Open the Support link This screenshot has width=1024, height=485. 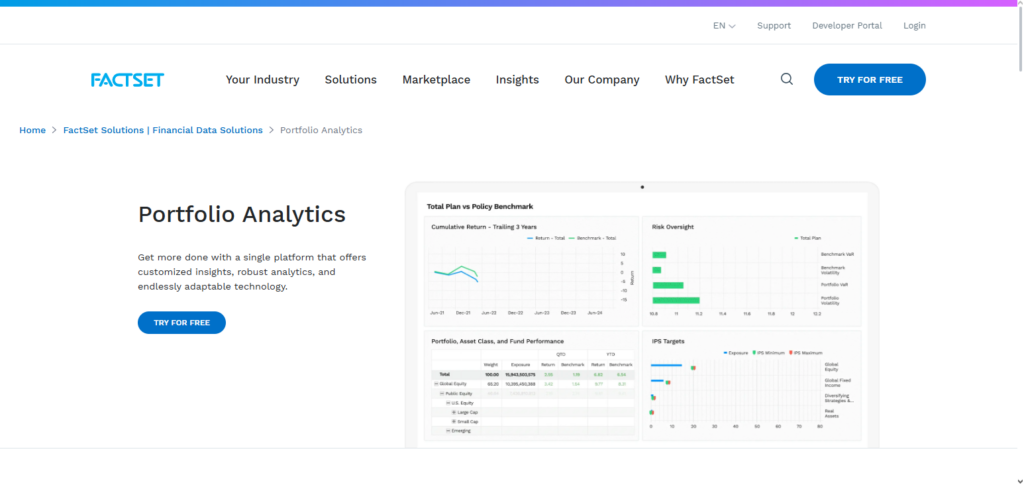coord(774,25)
